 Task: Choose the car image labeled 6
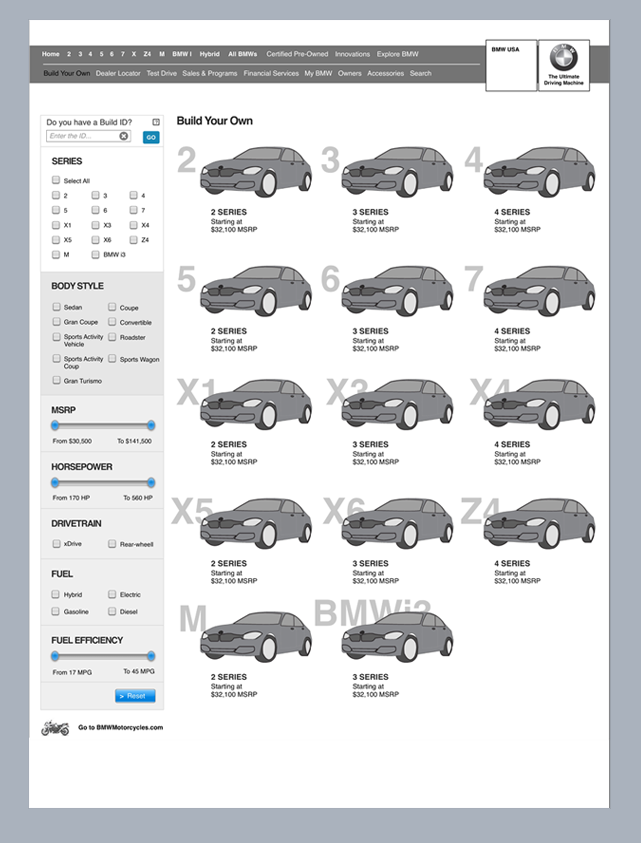click(397, 290)
